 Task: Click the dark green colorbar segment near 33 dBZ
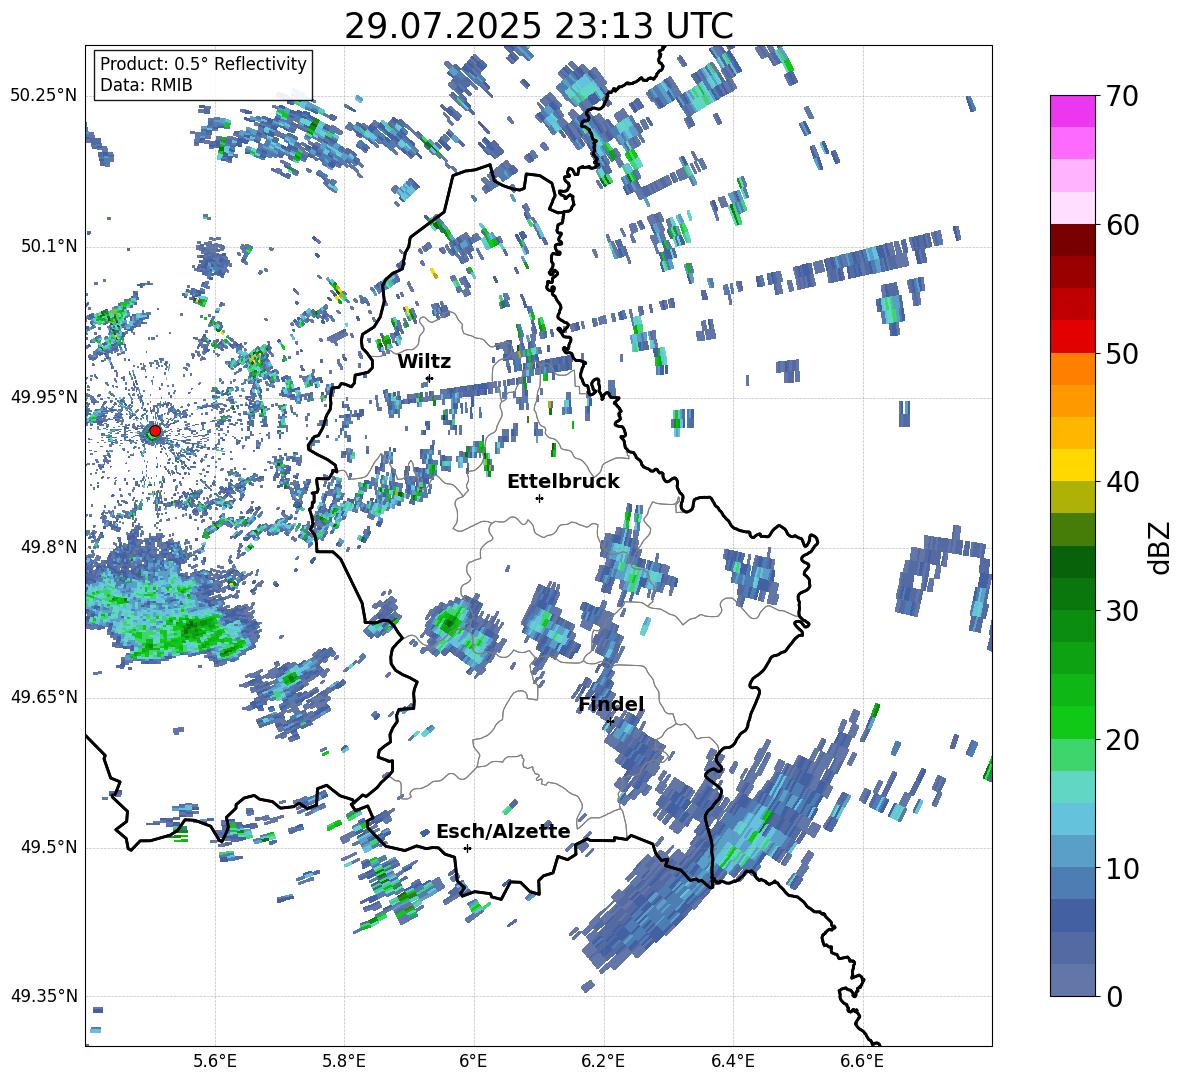[1073, 562]
